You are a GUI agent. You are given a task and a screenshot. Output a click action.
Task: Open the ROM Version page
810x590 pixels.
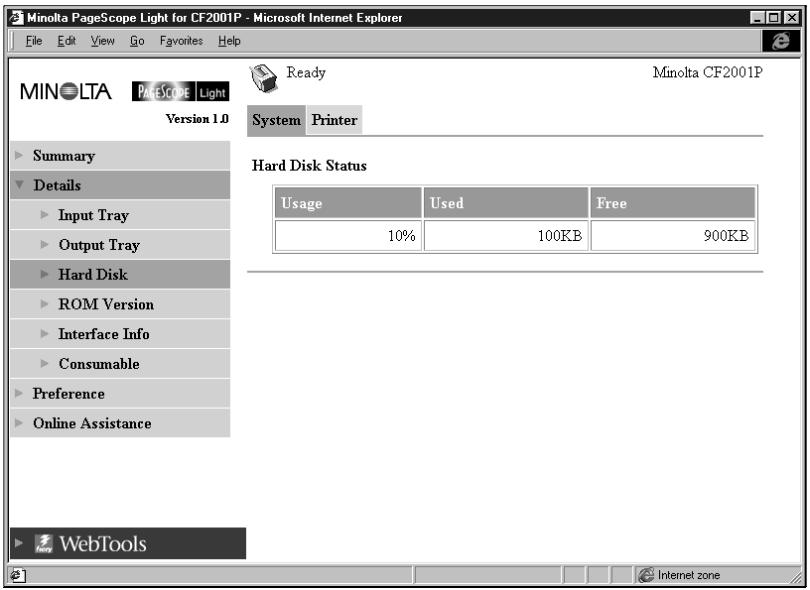[x=120, y=304]
